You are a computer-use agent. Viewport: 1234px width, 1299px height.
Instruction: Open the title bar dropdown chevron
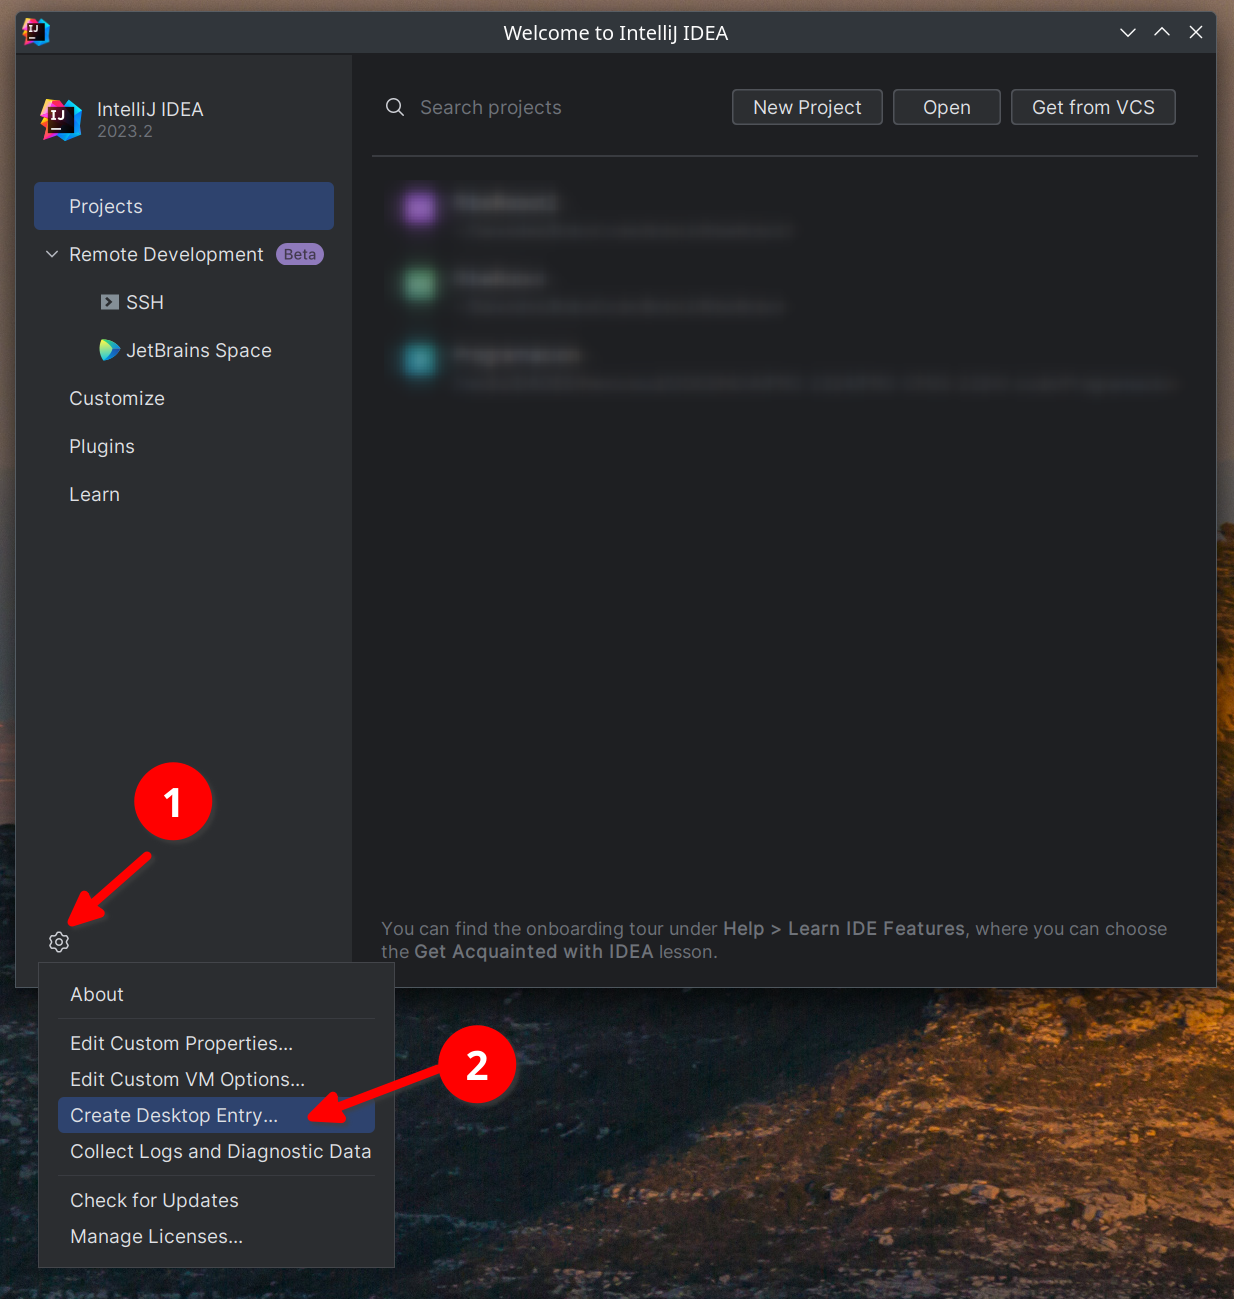coord(1128,32)
